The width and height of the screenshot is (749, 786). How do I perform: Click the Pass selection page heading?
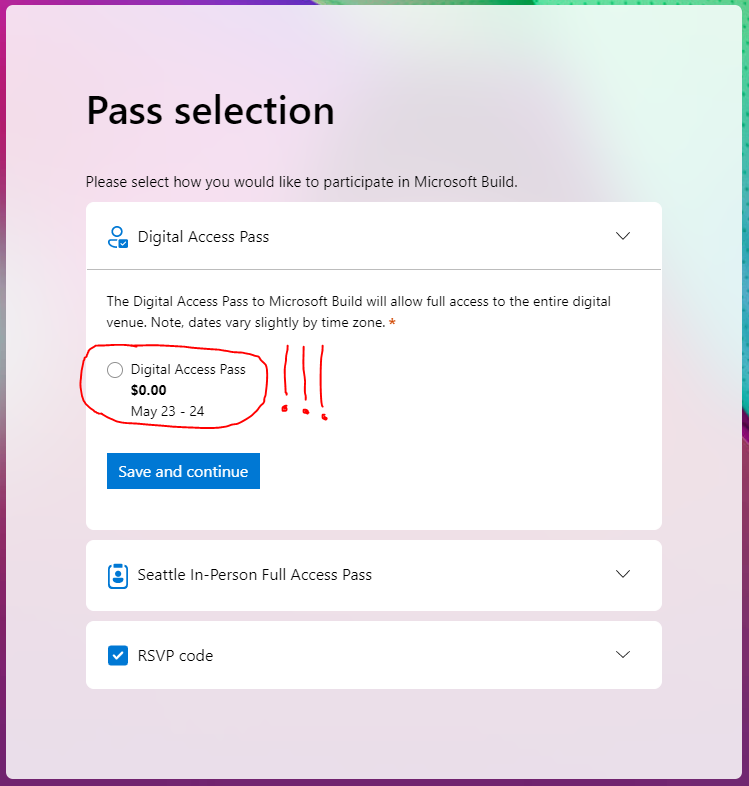pos(210,110)
